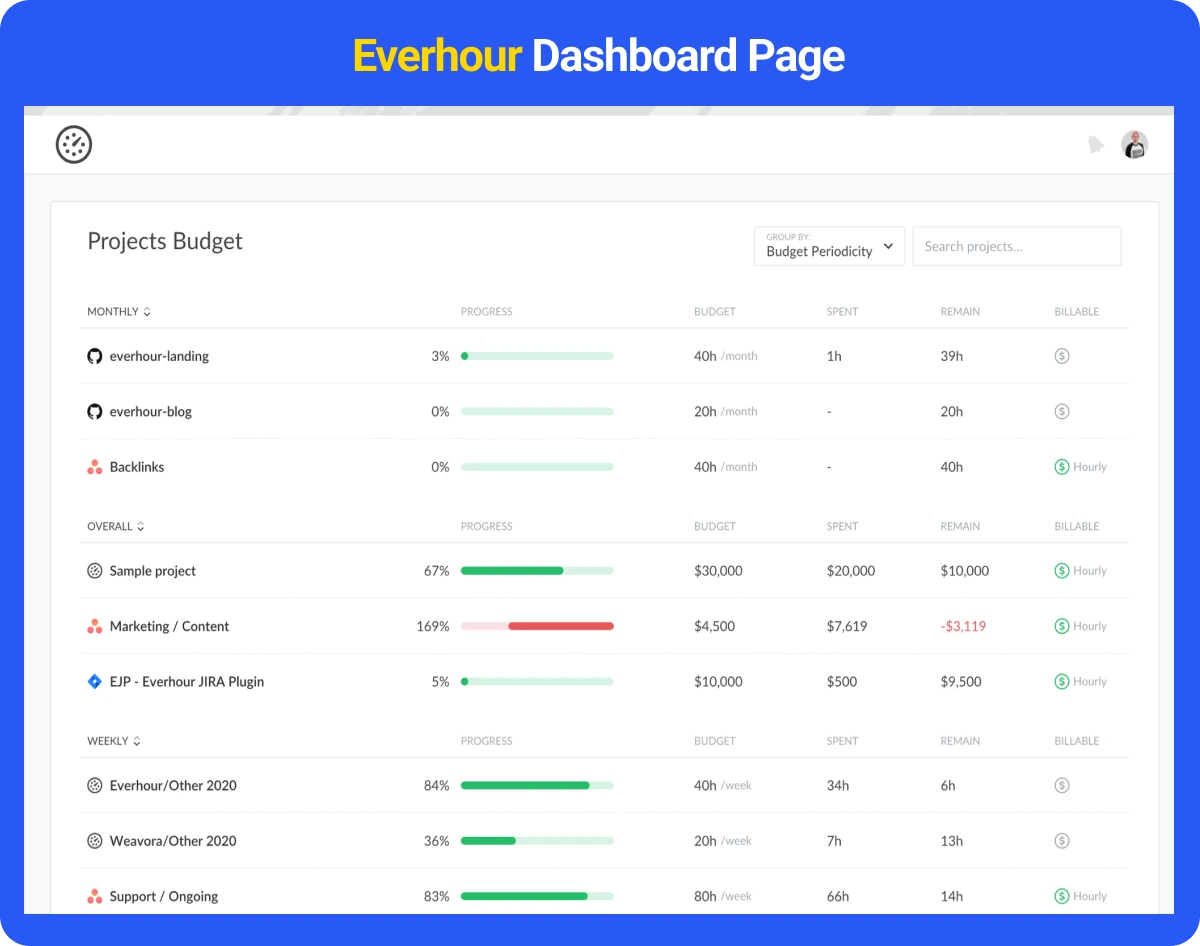
Task: Toggle Hourly billable icon for EJP plugin
Action: pyautogui.click(x=1062, y=682)
